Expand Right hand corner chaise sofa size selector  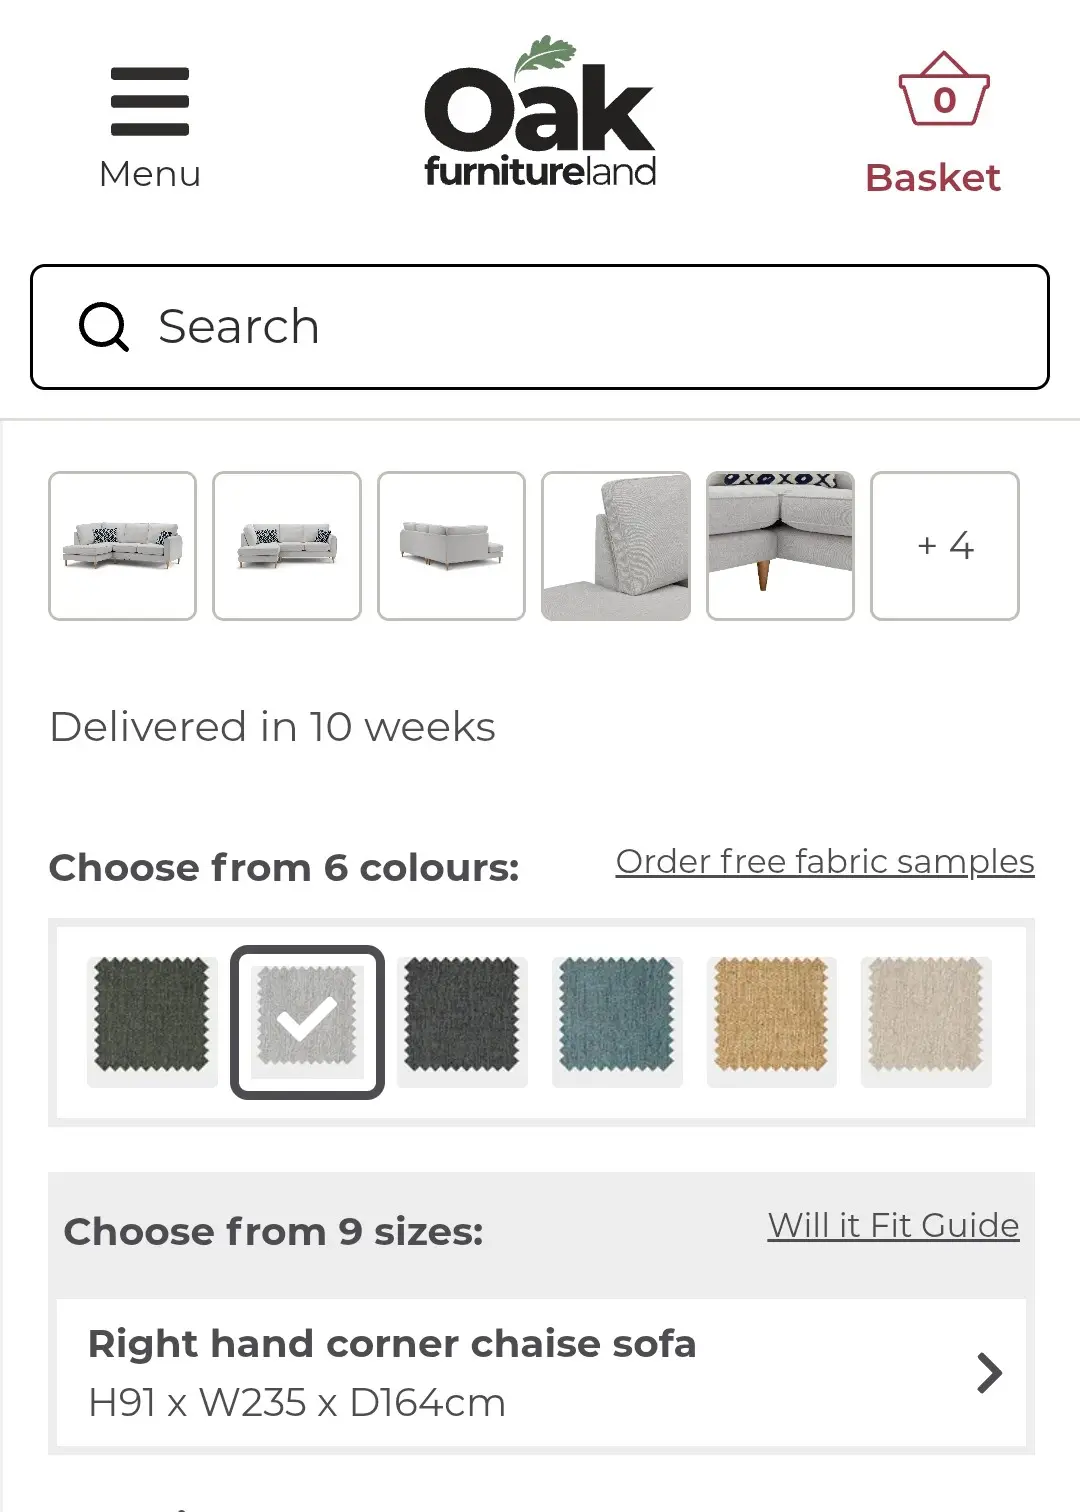pos(541,1373)
